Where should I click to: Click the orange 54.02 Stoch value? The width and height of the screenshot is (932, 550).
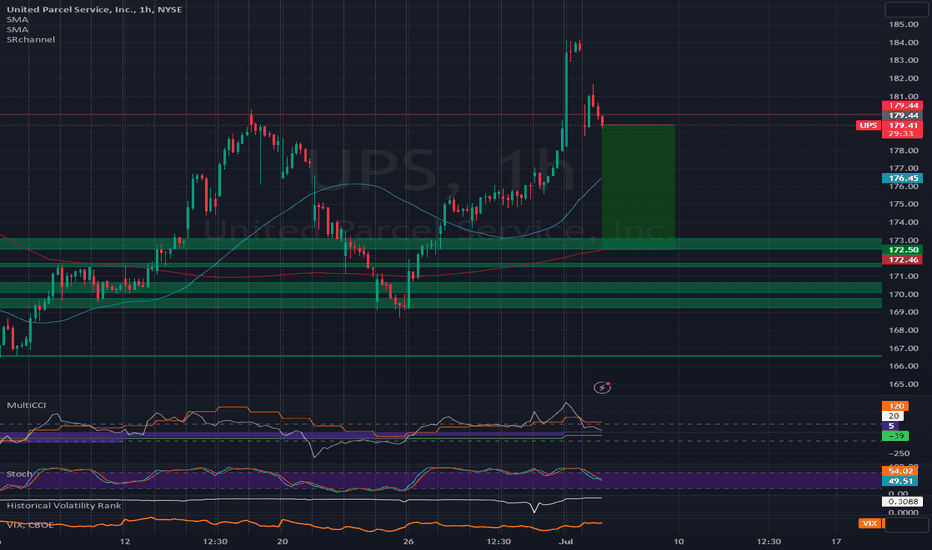[900, 471]
